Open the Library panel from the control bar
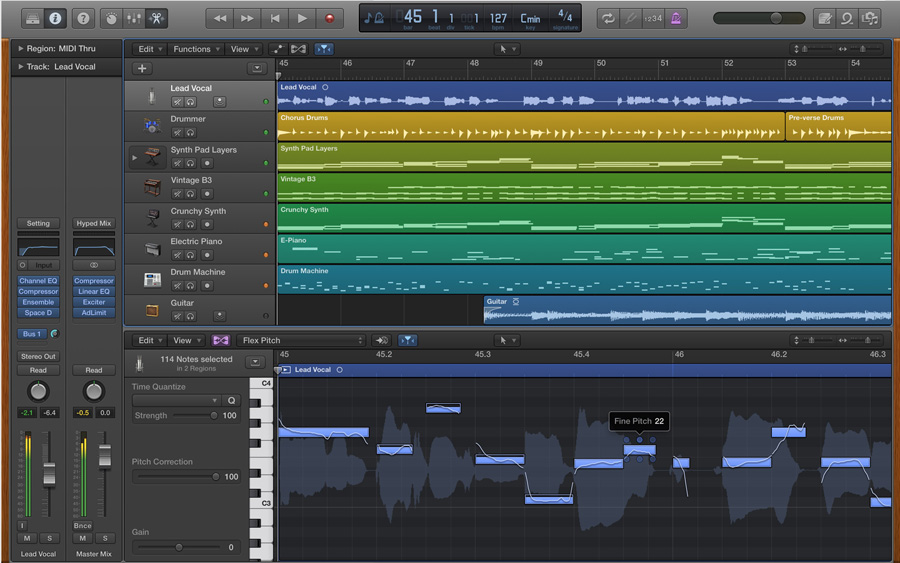 pos(33,18)
